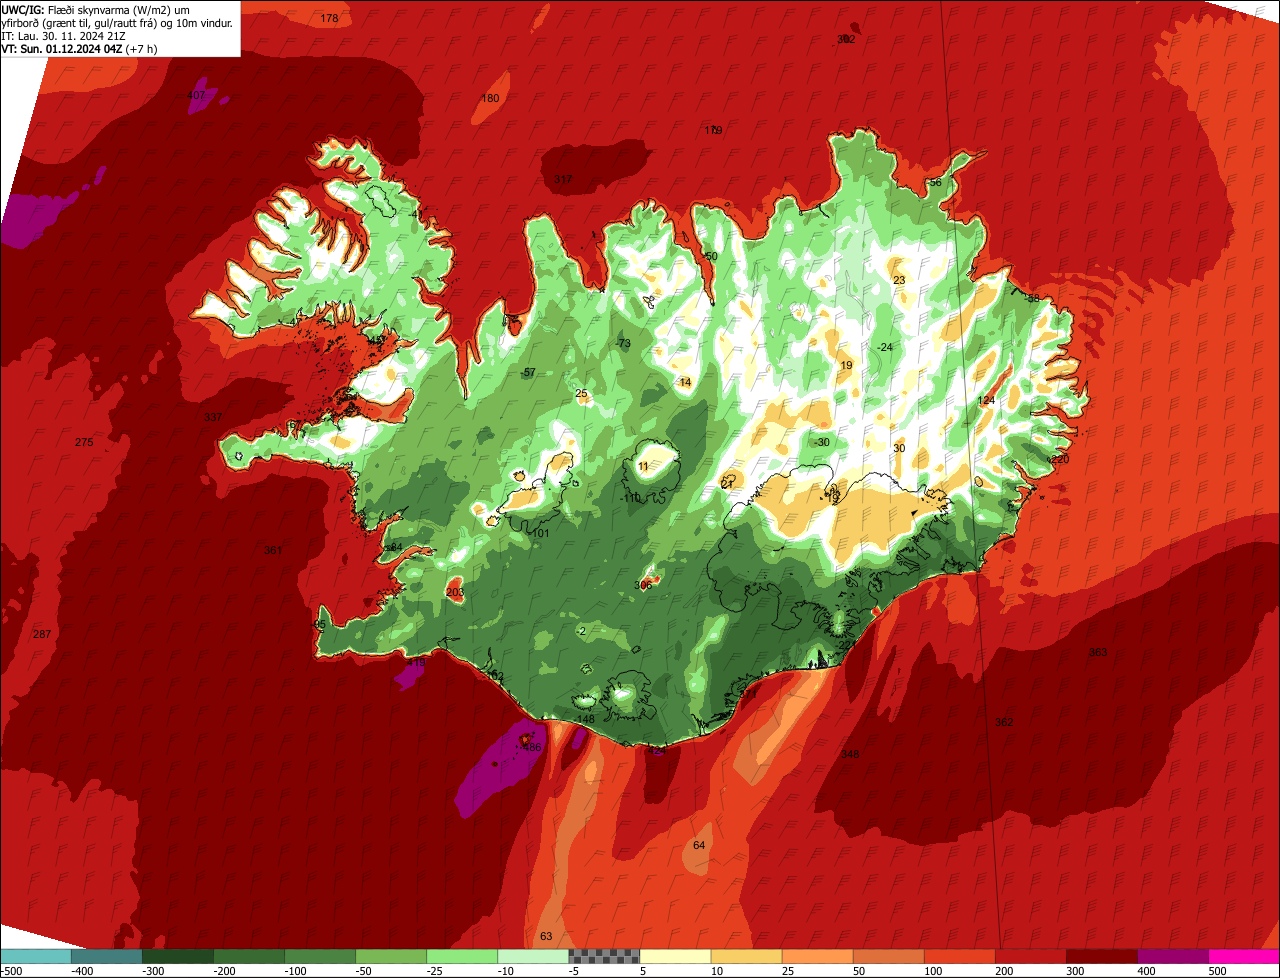Click the south coast value 148
The height and width of the screenshot is (978, 1280).
586,719
